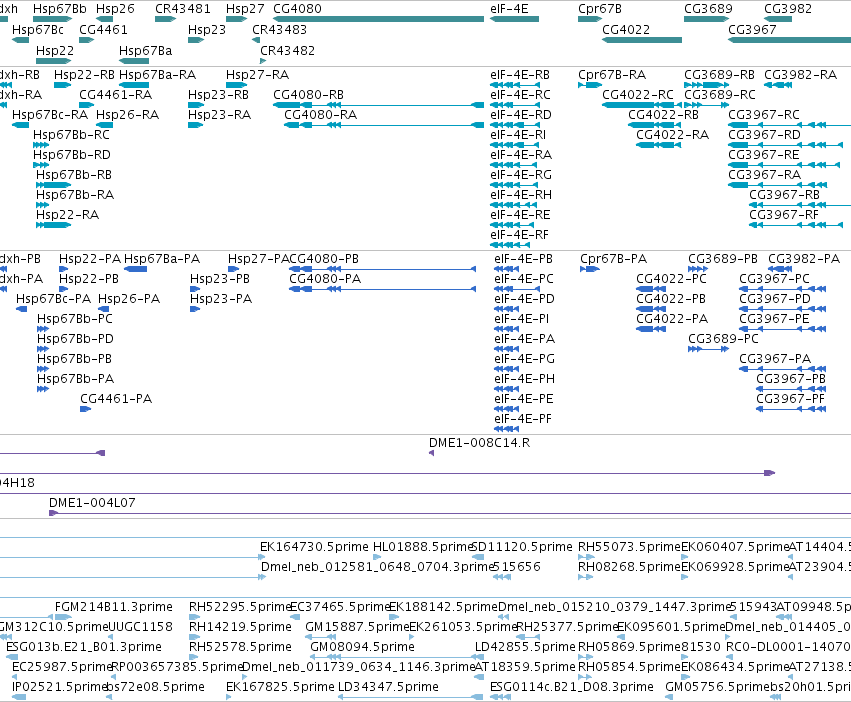Select EST RH55073.5prime
Screen dimensions: 851x702
click(x=629, y=547)
